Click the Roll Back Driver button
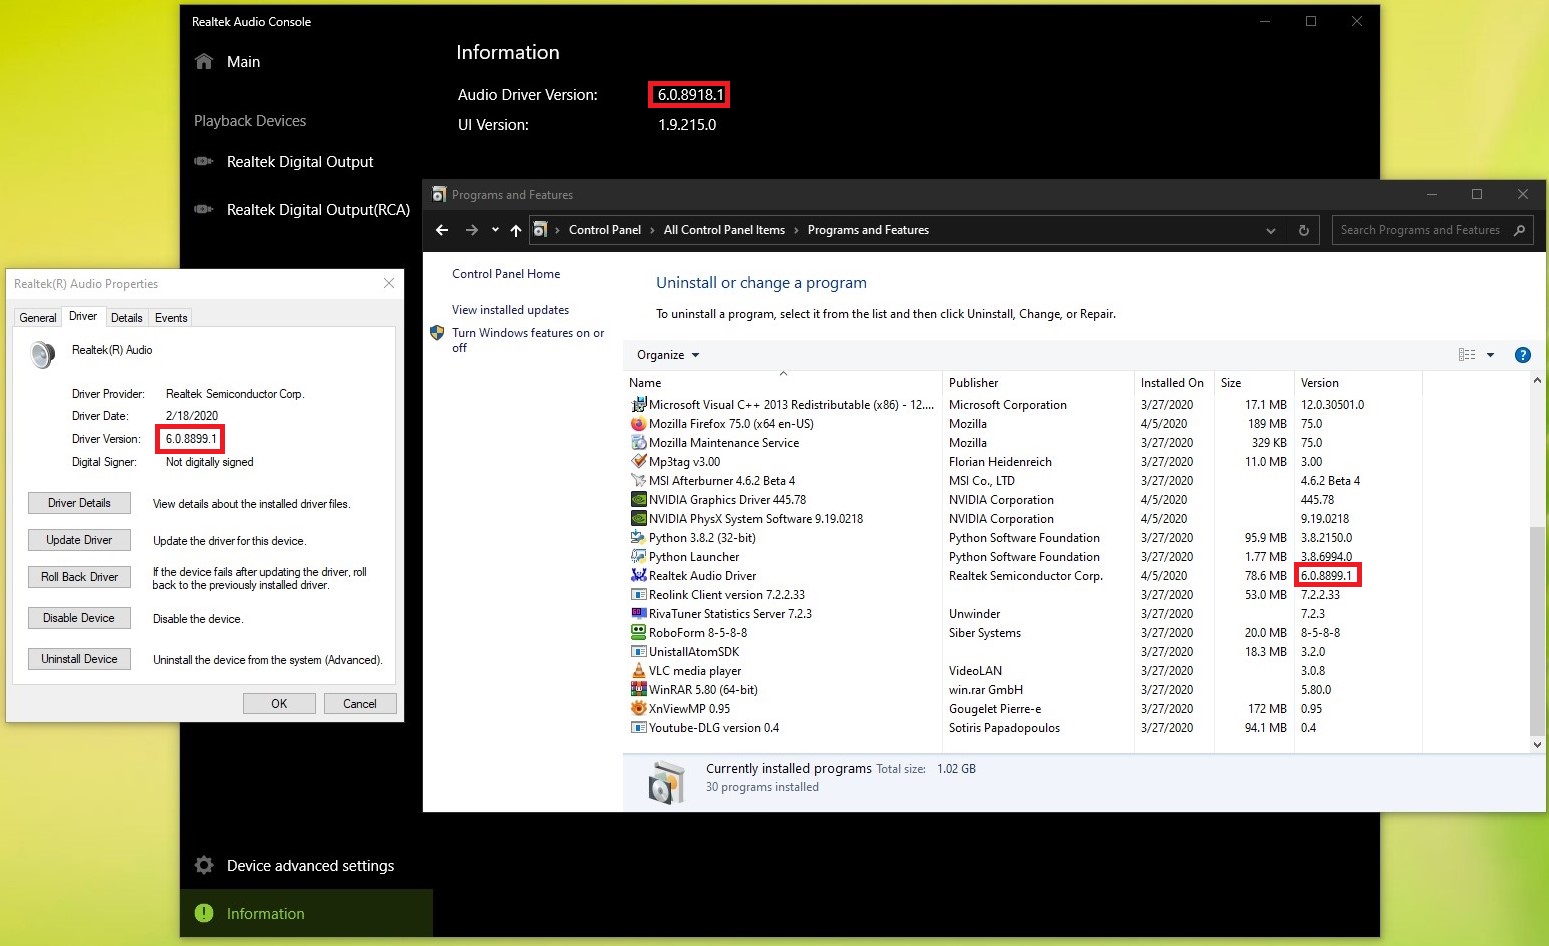Viewport: 1549px width, 946px height. click(79, 577)
